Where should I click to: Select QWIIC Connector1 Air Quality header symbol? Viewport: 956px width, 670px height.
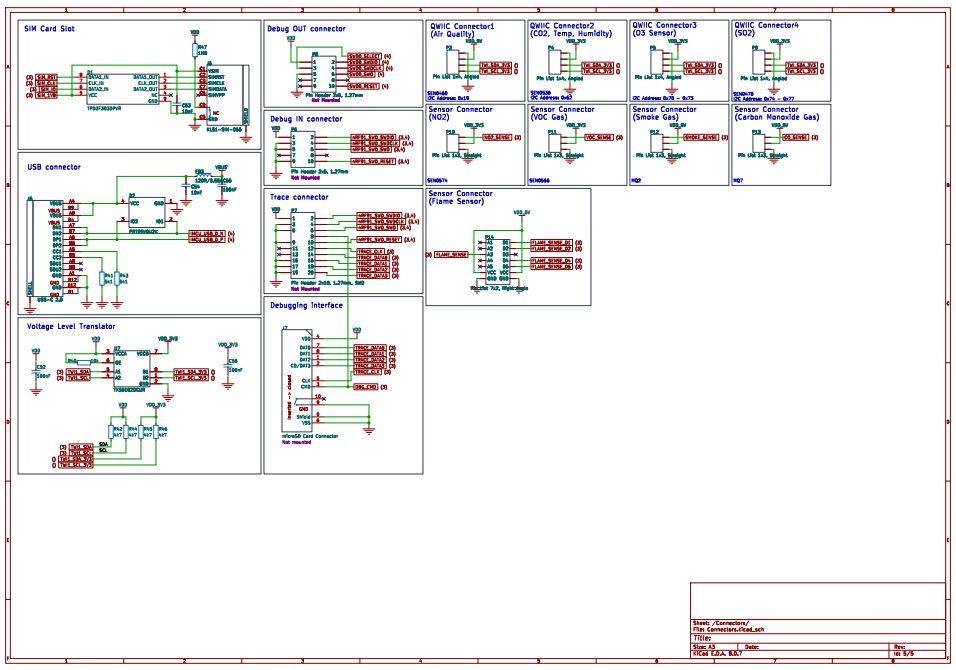(454, 60)
